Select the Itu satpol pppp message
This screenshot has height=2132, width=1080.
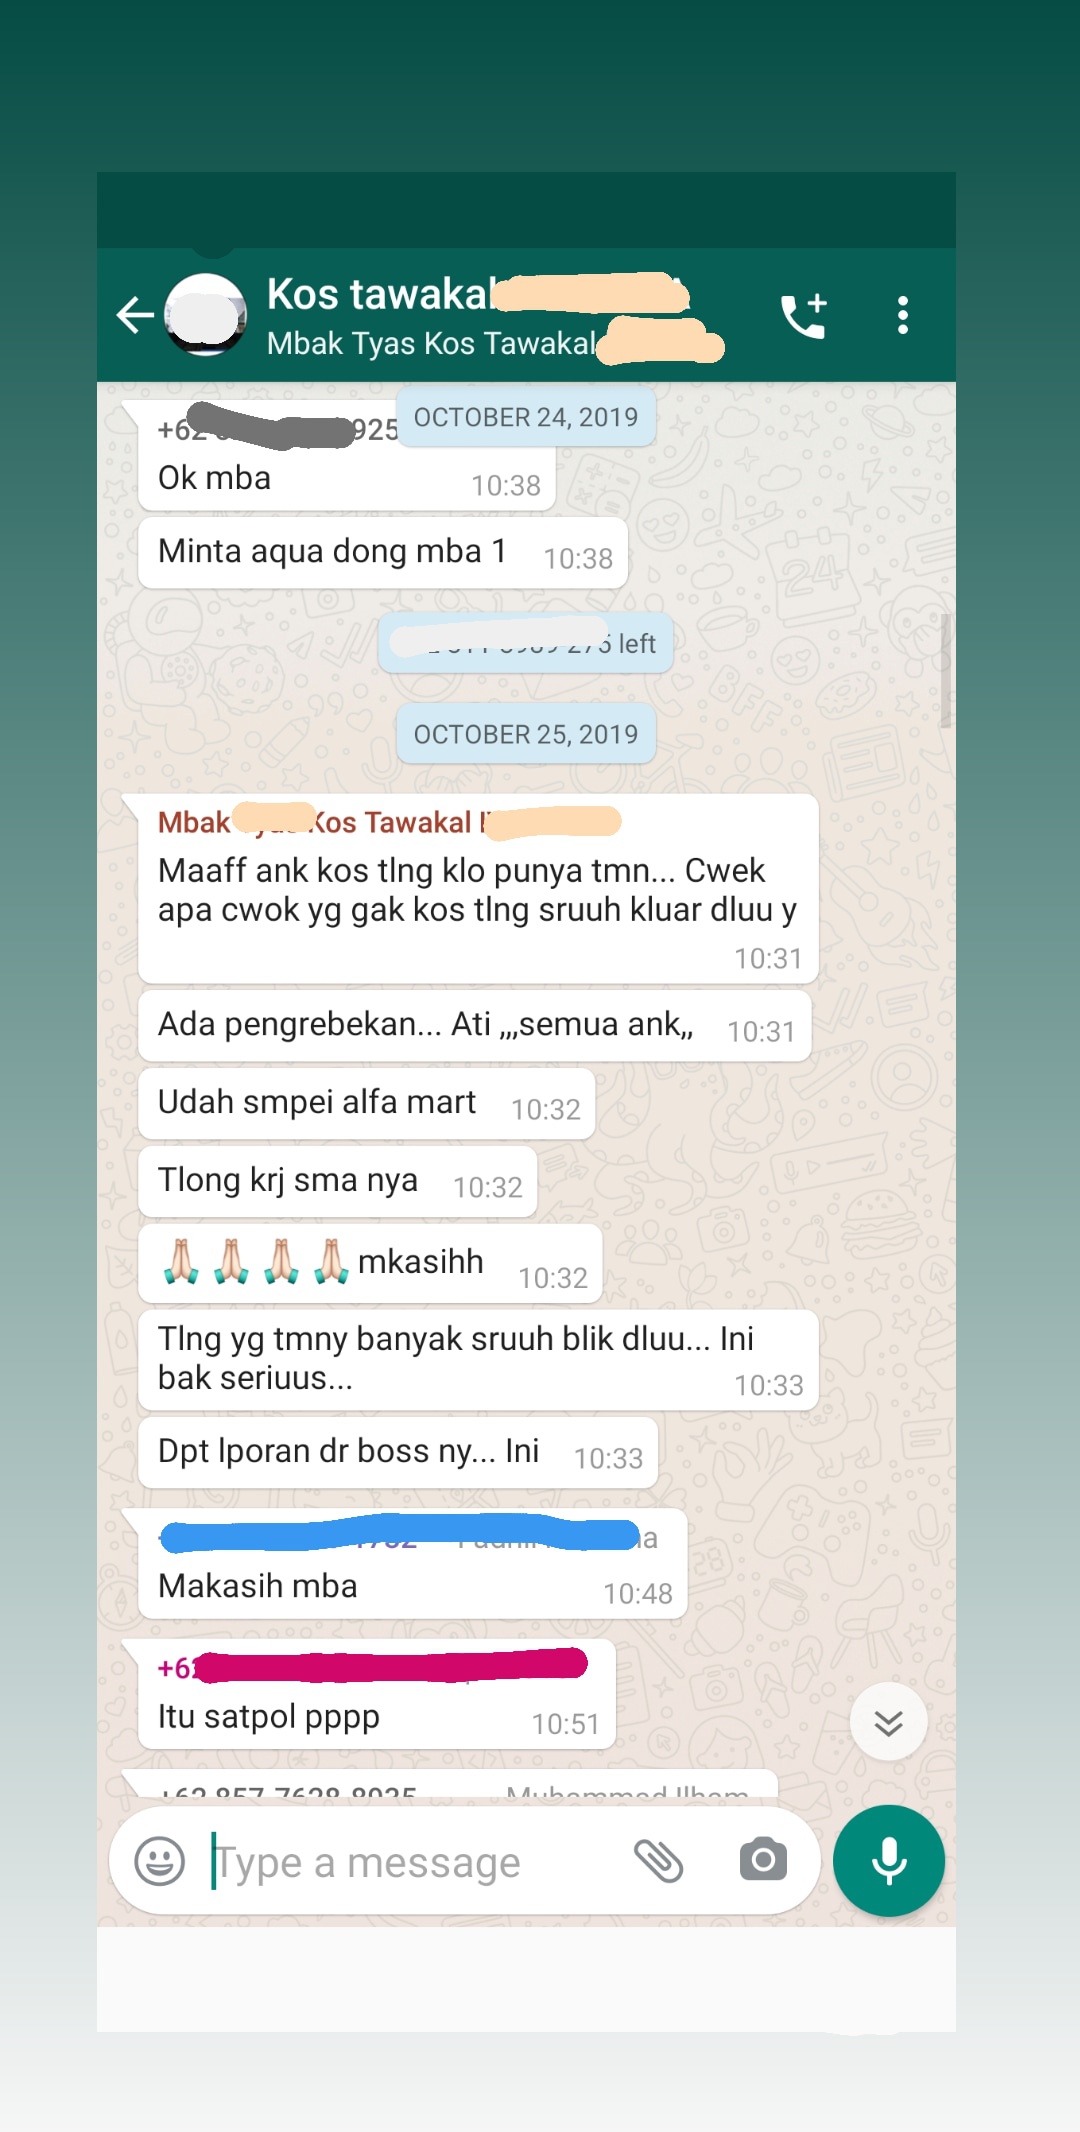(x=376, y=1695)
